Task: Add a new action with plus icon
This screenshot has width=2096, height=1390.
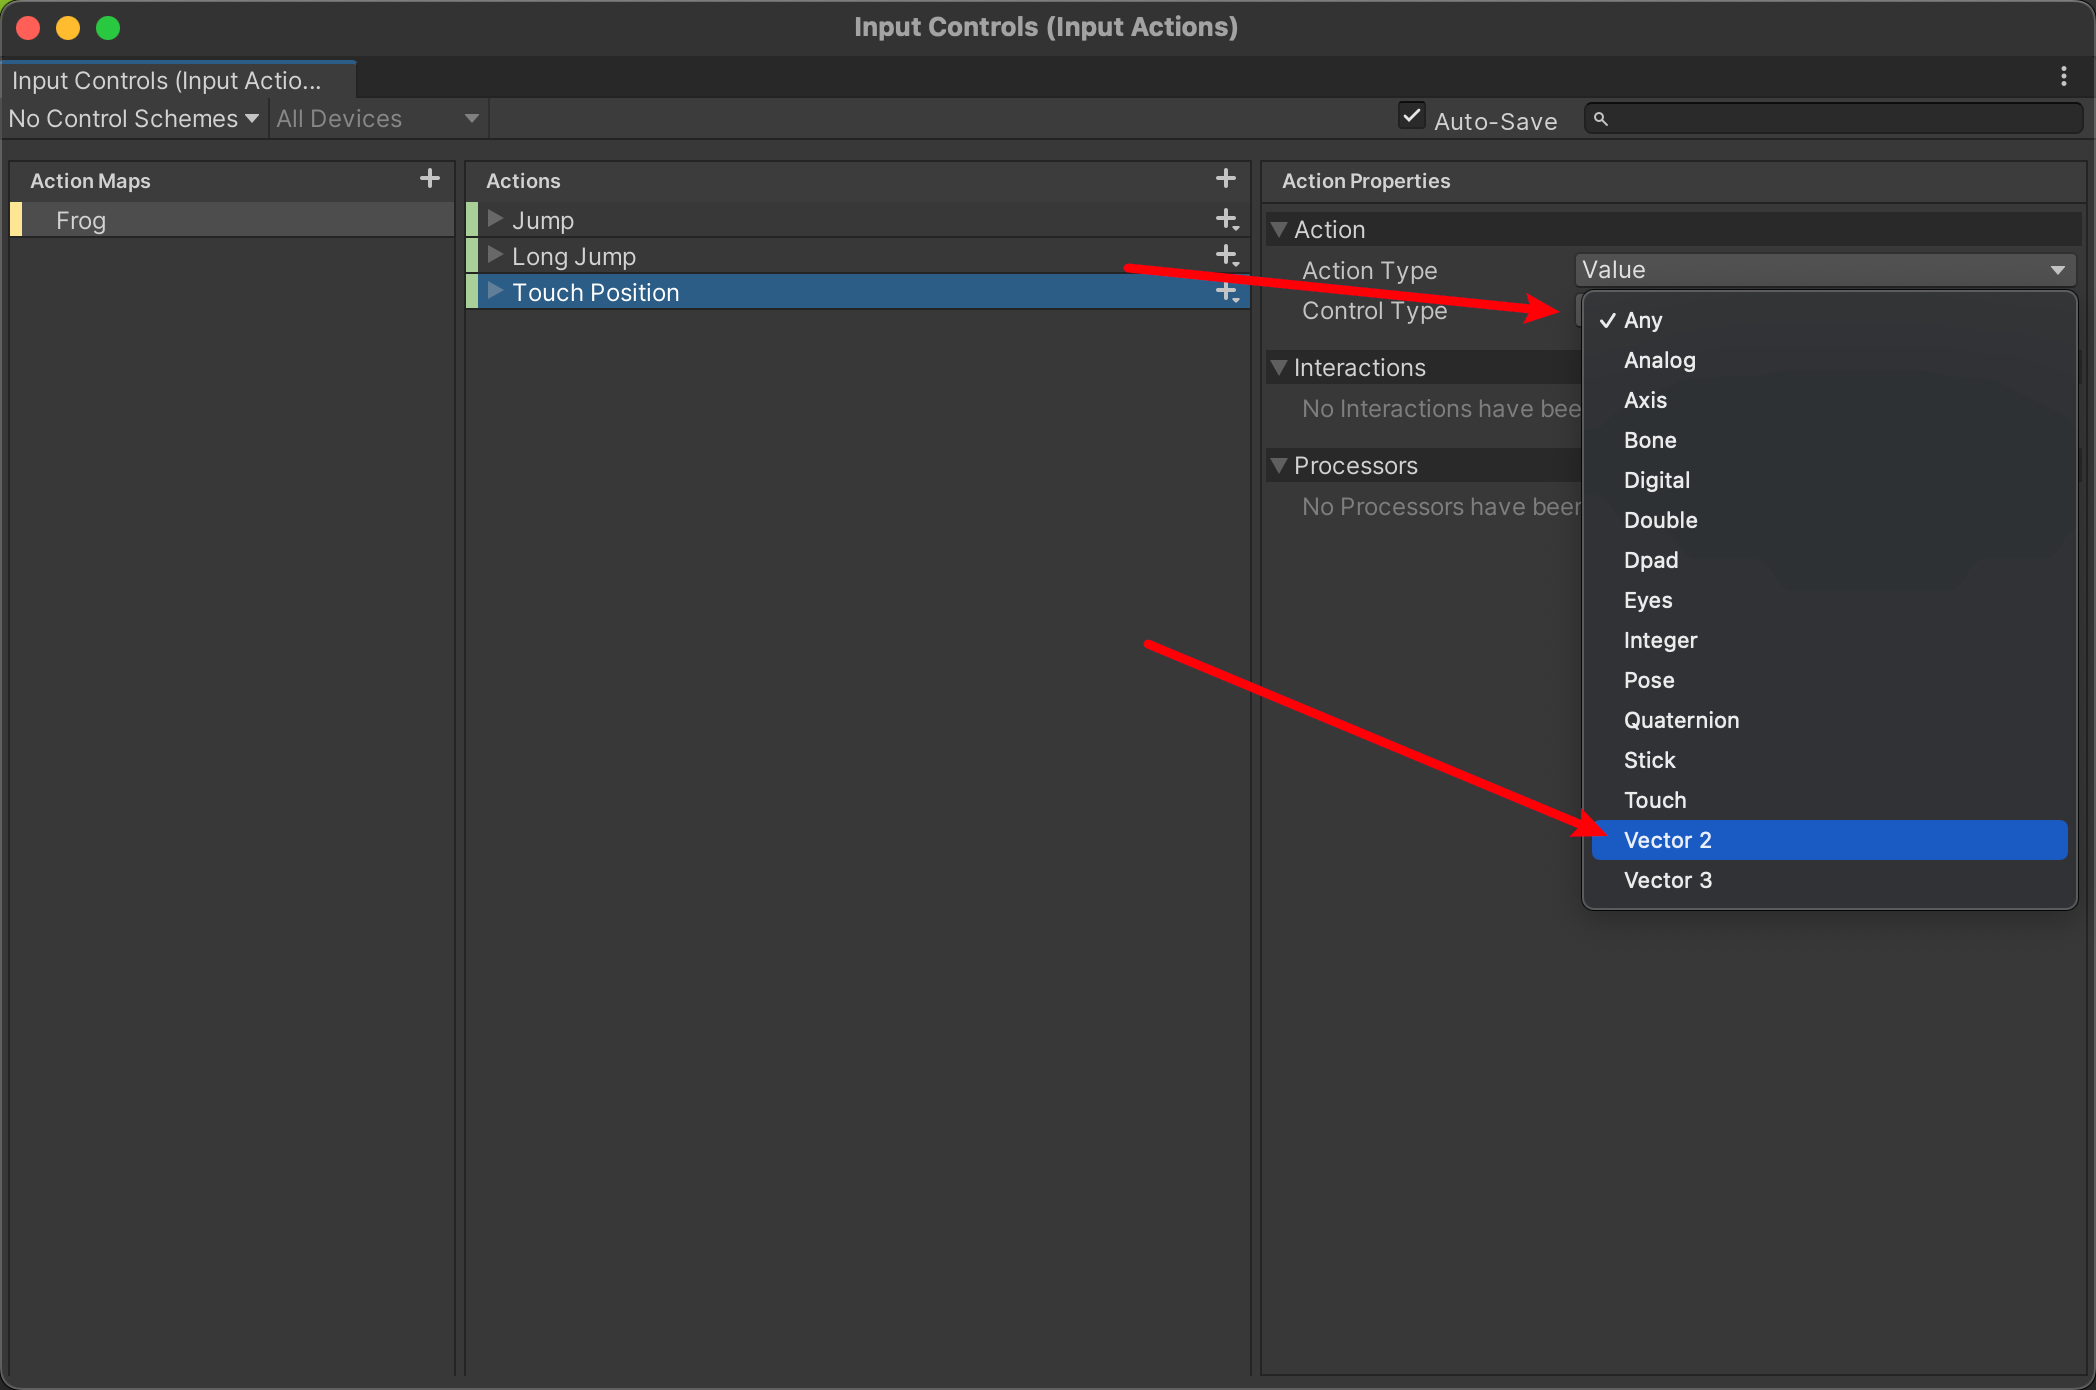Action: (x=1226, y=179)
